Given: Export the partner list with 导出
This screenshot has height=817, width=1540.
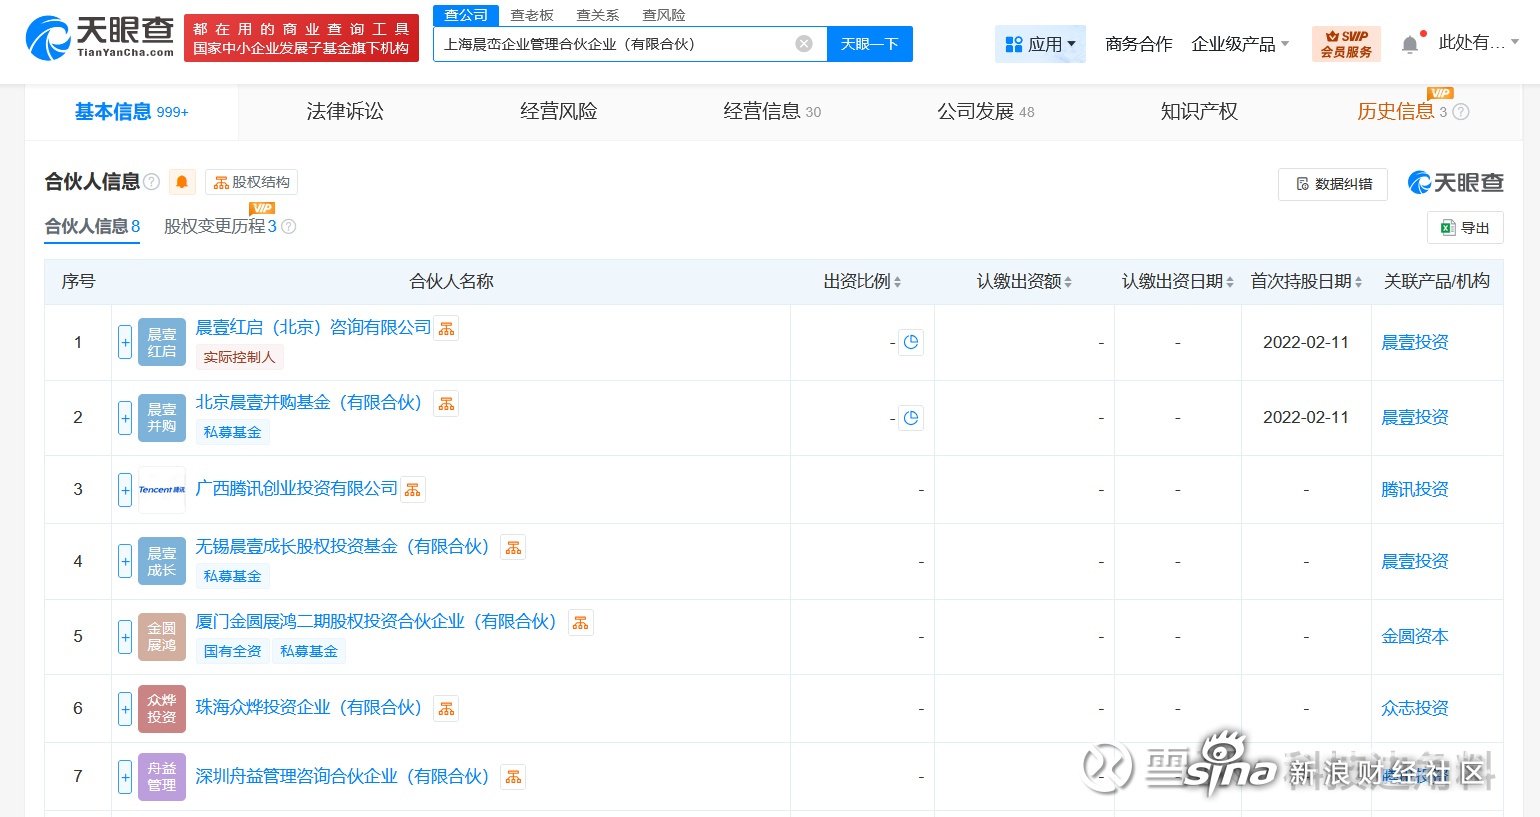Looking at the screenshot, I should (1465, 228).
